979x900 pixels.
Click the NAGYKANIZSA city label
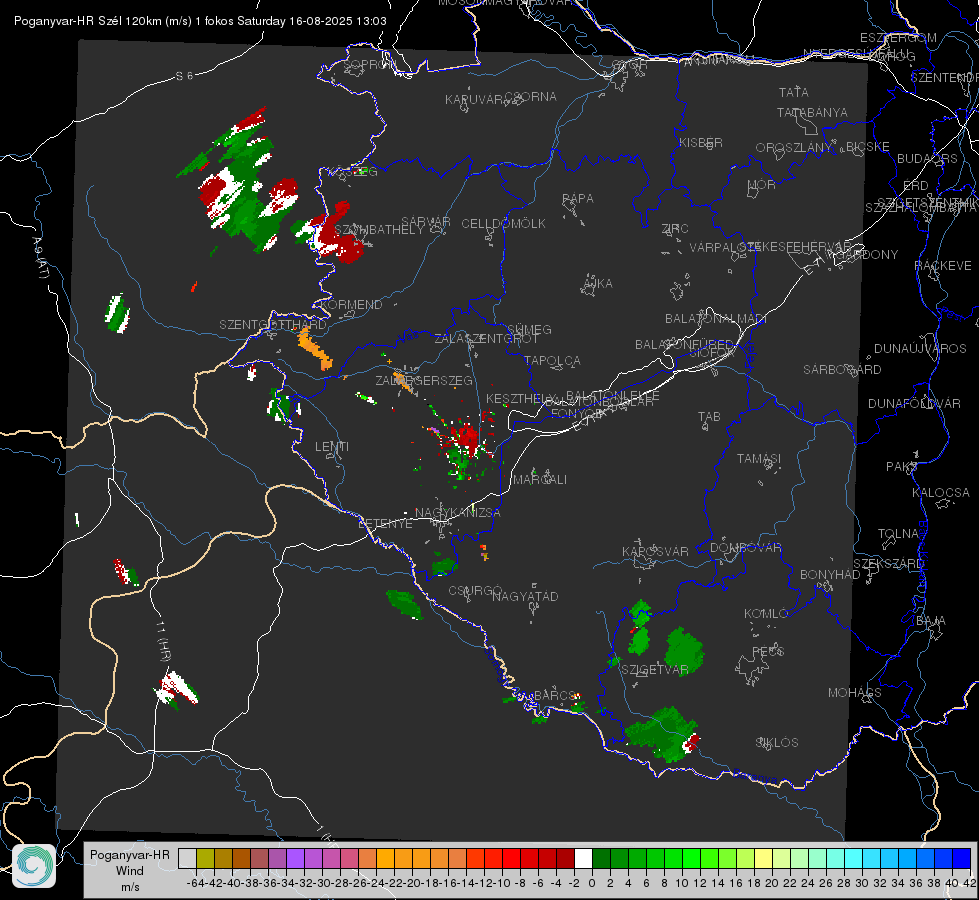pyautogui.click(x=458, y=513)
